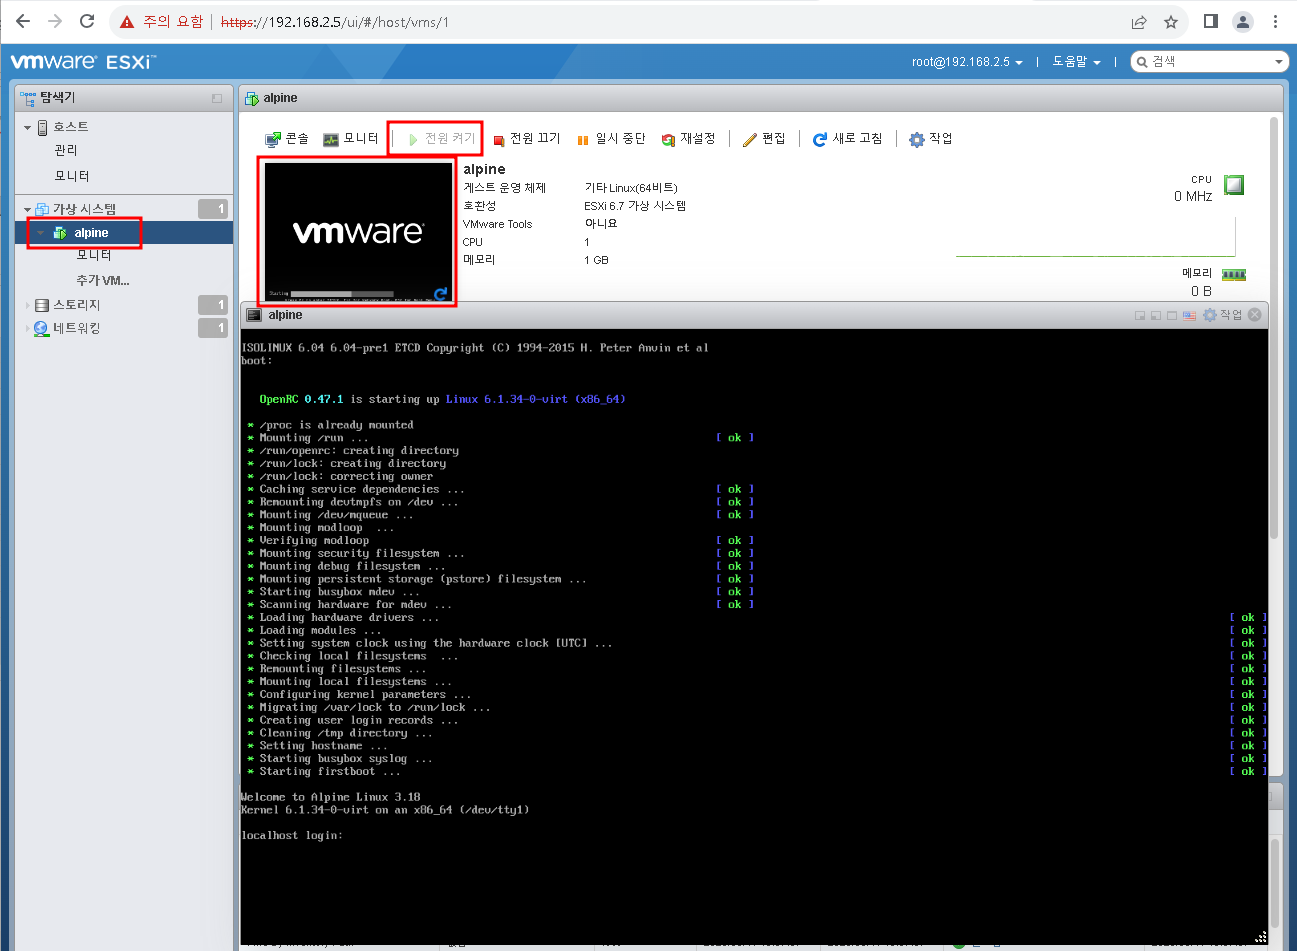Open 모니터 under 호스트
This screenshot has height=951, width=1297.
point(72,176)
